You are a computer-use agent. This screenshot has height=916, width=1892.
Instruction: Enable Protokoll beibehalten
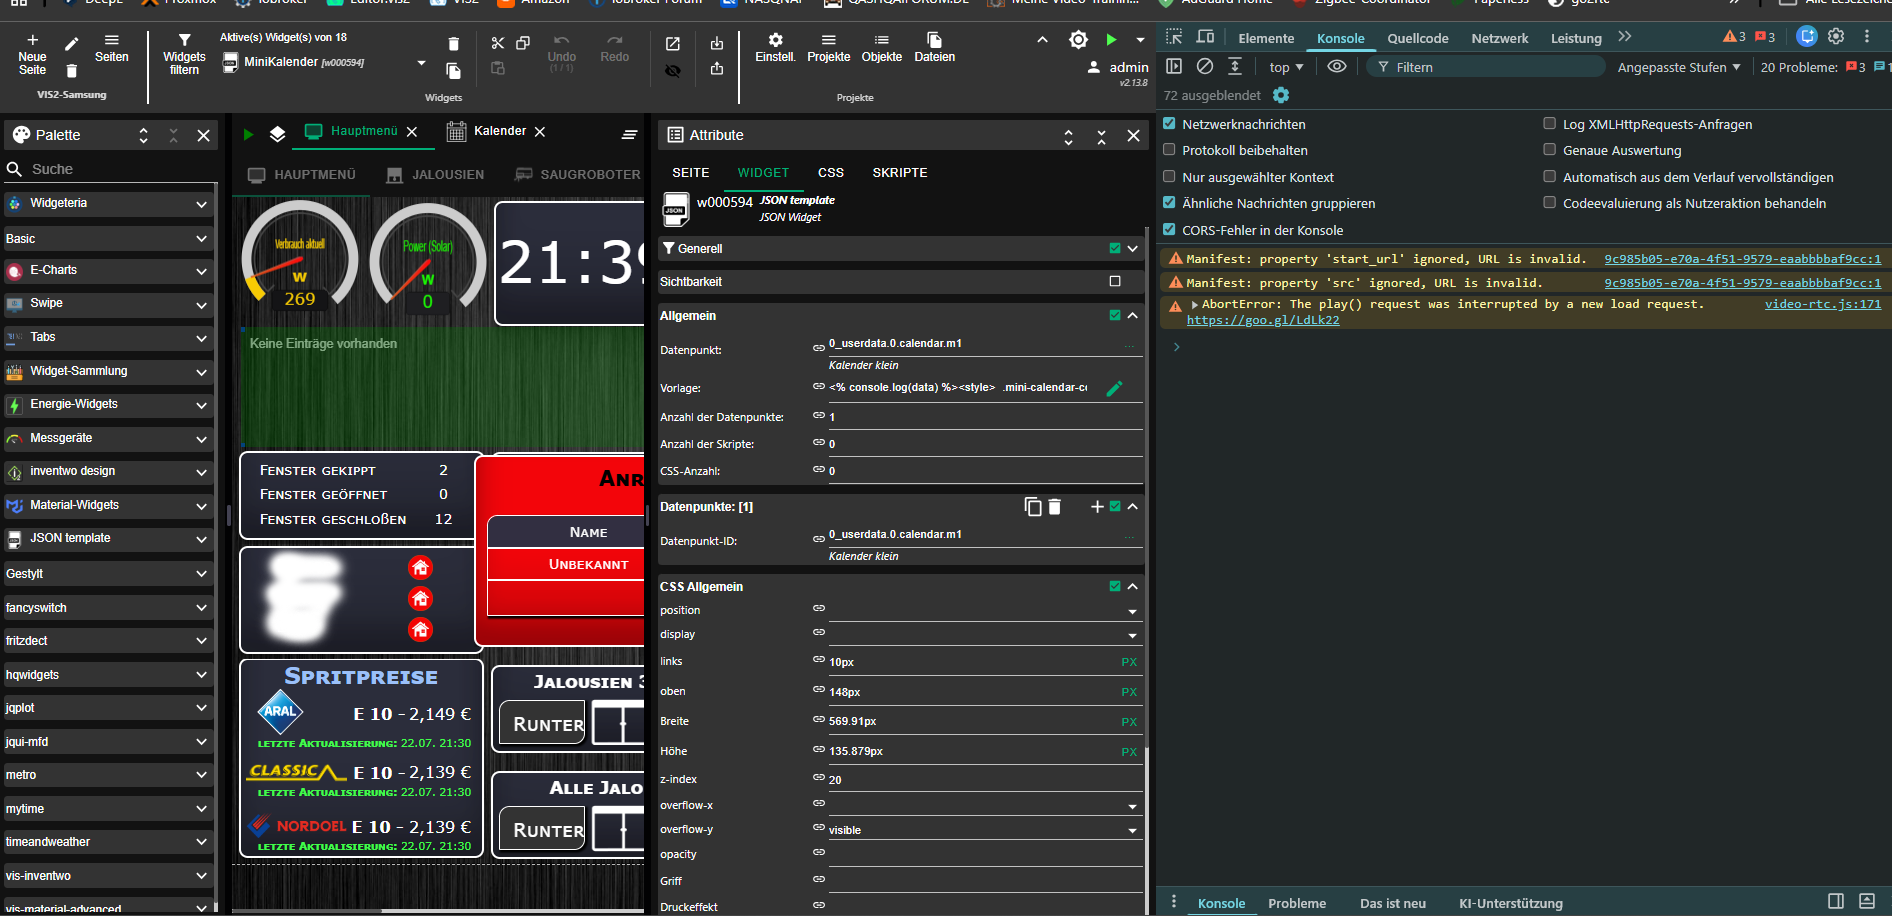tap(1169, 149)
